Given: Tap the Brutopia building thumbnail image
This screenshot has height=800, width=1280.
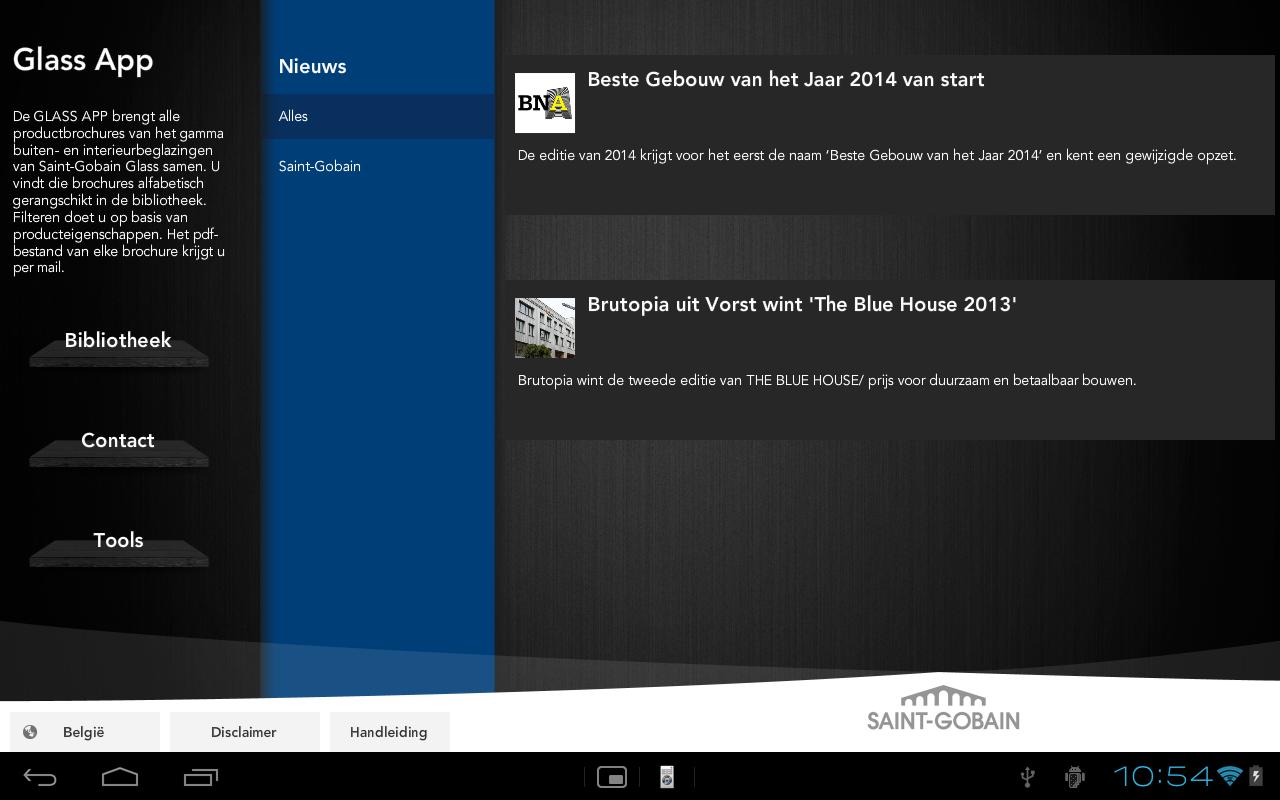Looking at the screenshot, I should pos(545,327).
